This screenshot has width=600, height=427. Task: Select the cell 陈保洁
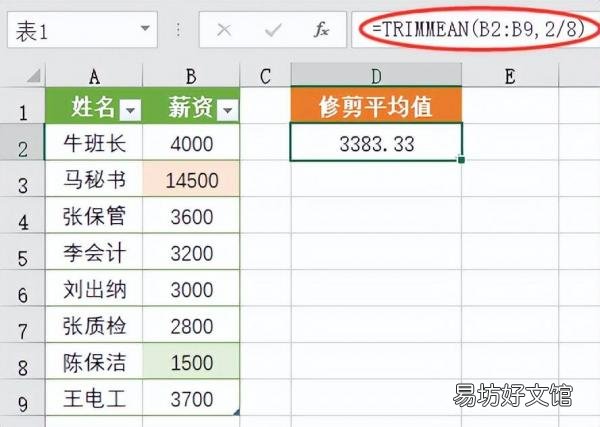point(94,361)
